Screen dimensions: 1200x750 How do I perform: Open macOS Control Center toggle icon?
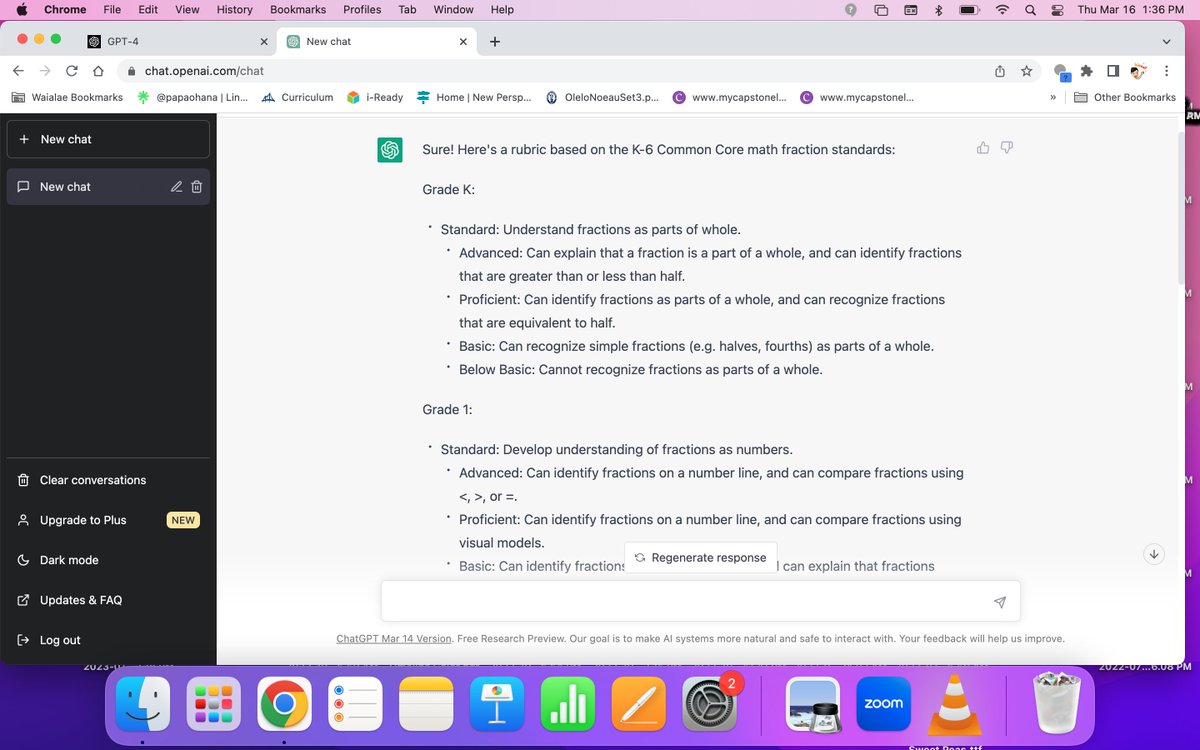point(1058,10)
